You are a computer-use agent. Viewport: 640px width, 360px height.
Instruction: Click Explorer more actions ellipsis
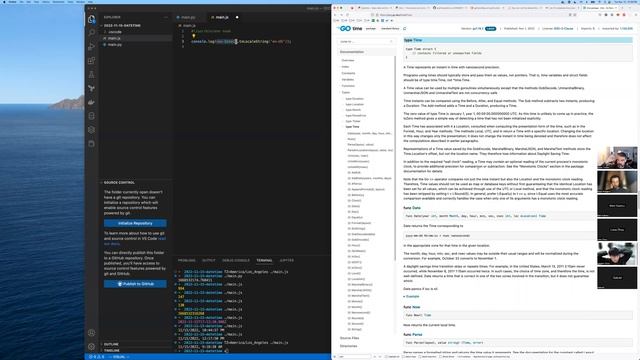pyautogui.click(x=166, y=17)
